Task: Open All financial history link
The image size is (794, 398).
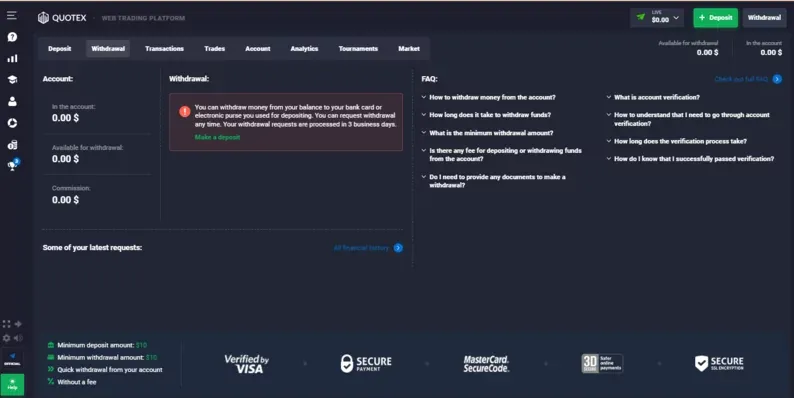Action: point(362,248)
